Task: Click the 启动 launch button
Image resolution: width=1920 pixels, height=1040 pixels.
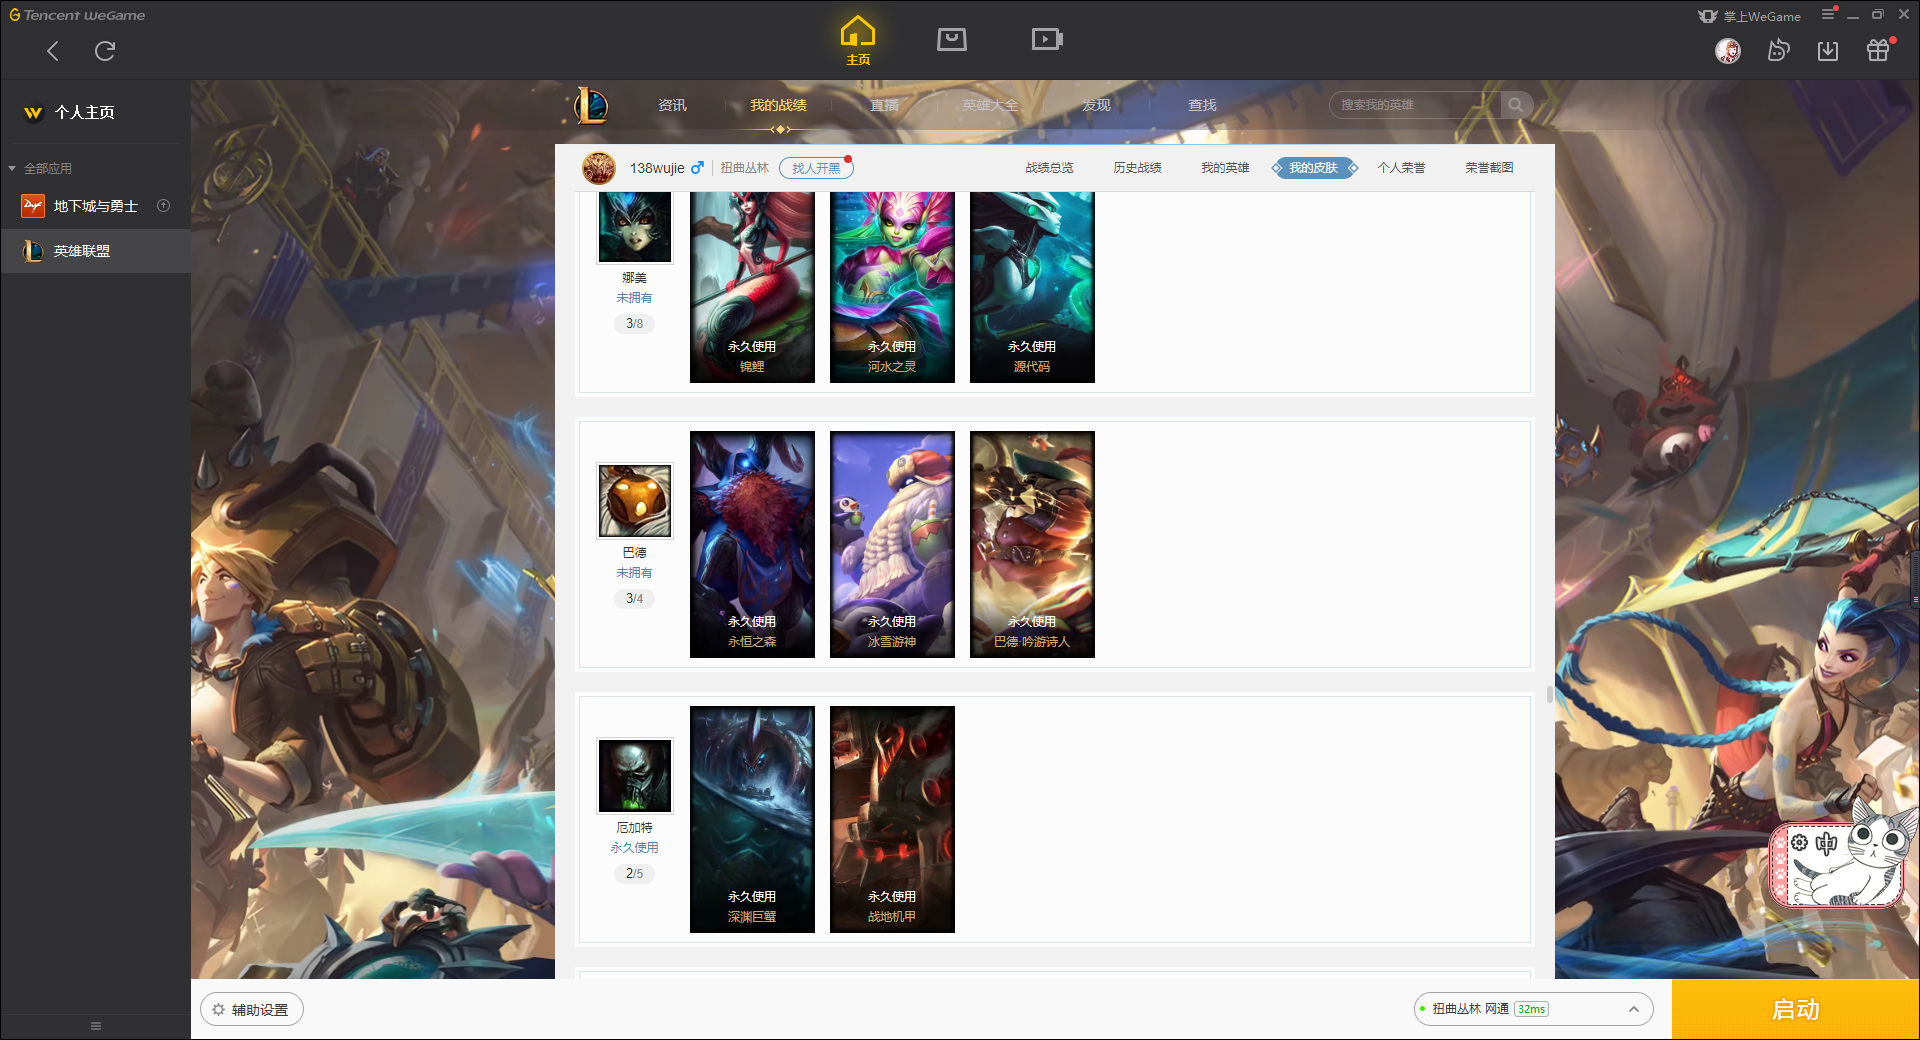Action: coord(1795,1010)
